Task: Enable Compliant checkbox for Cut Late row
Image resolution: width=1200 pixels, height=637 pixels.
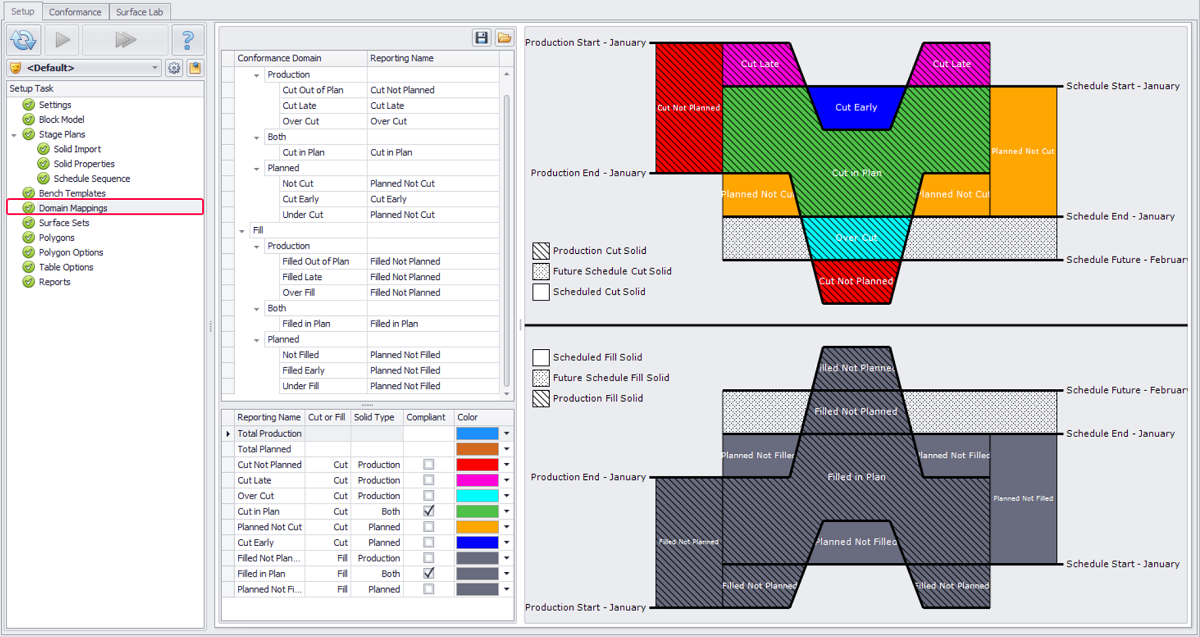Action: point(428,480)
